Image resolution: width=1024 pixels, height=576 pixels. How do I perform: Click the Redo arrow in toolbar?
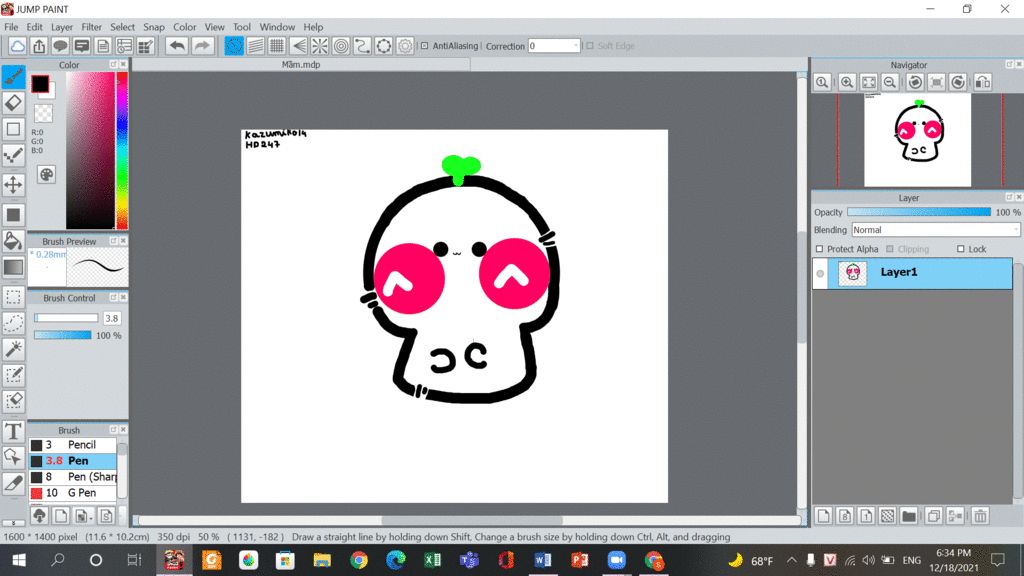202,46
